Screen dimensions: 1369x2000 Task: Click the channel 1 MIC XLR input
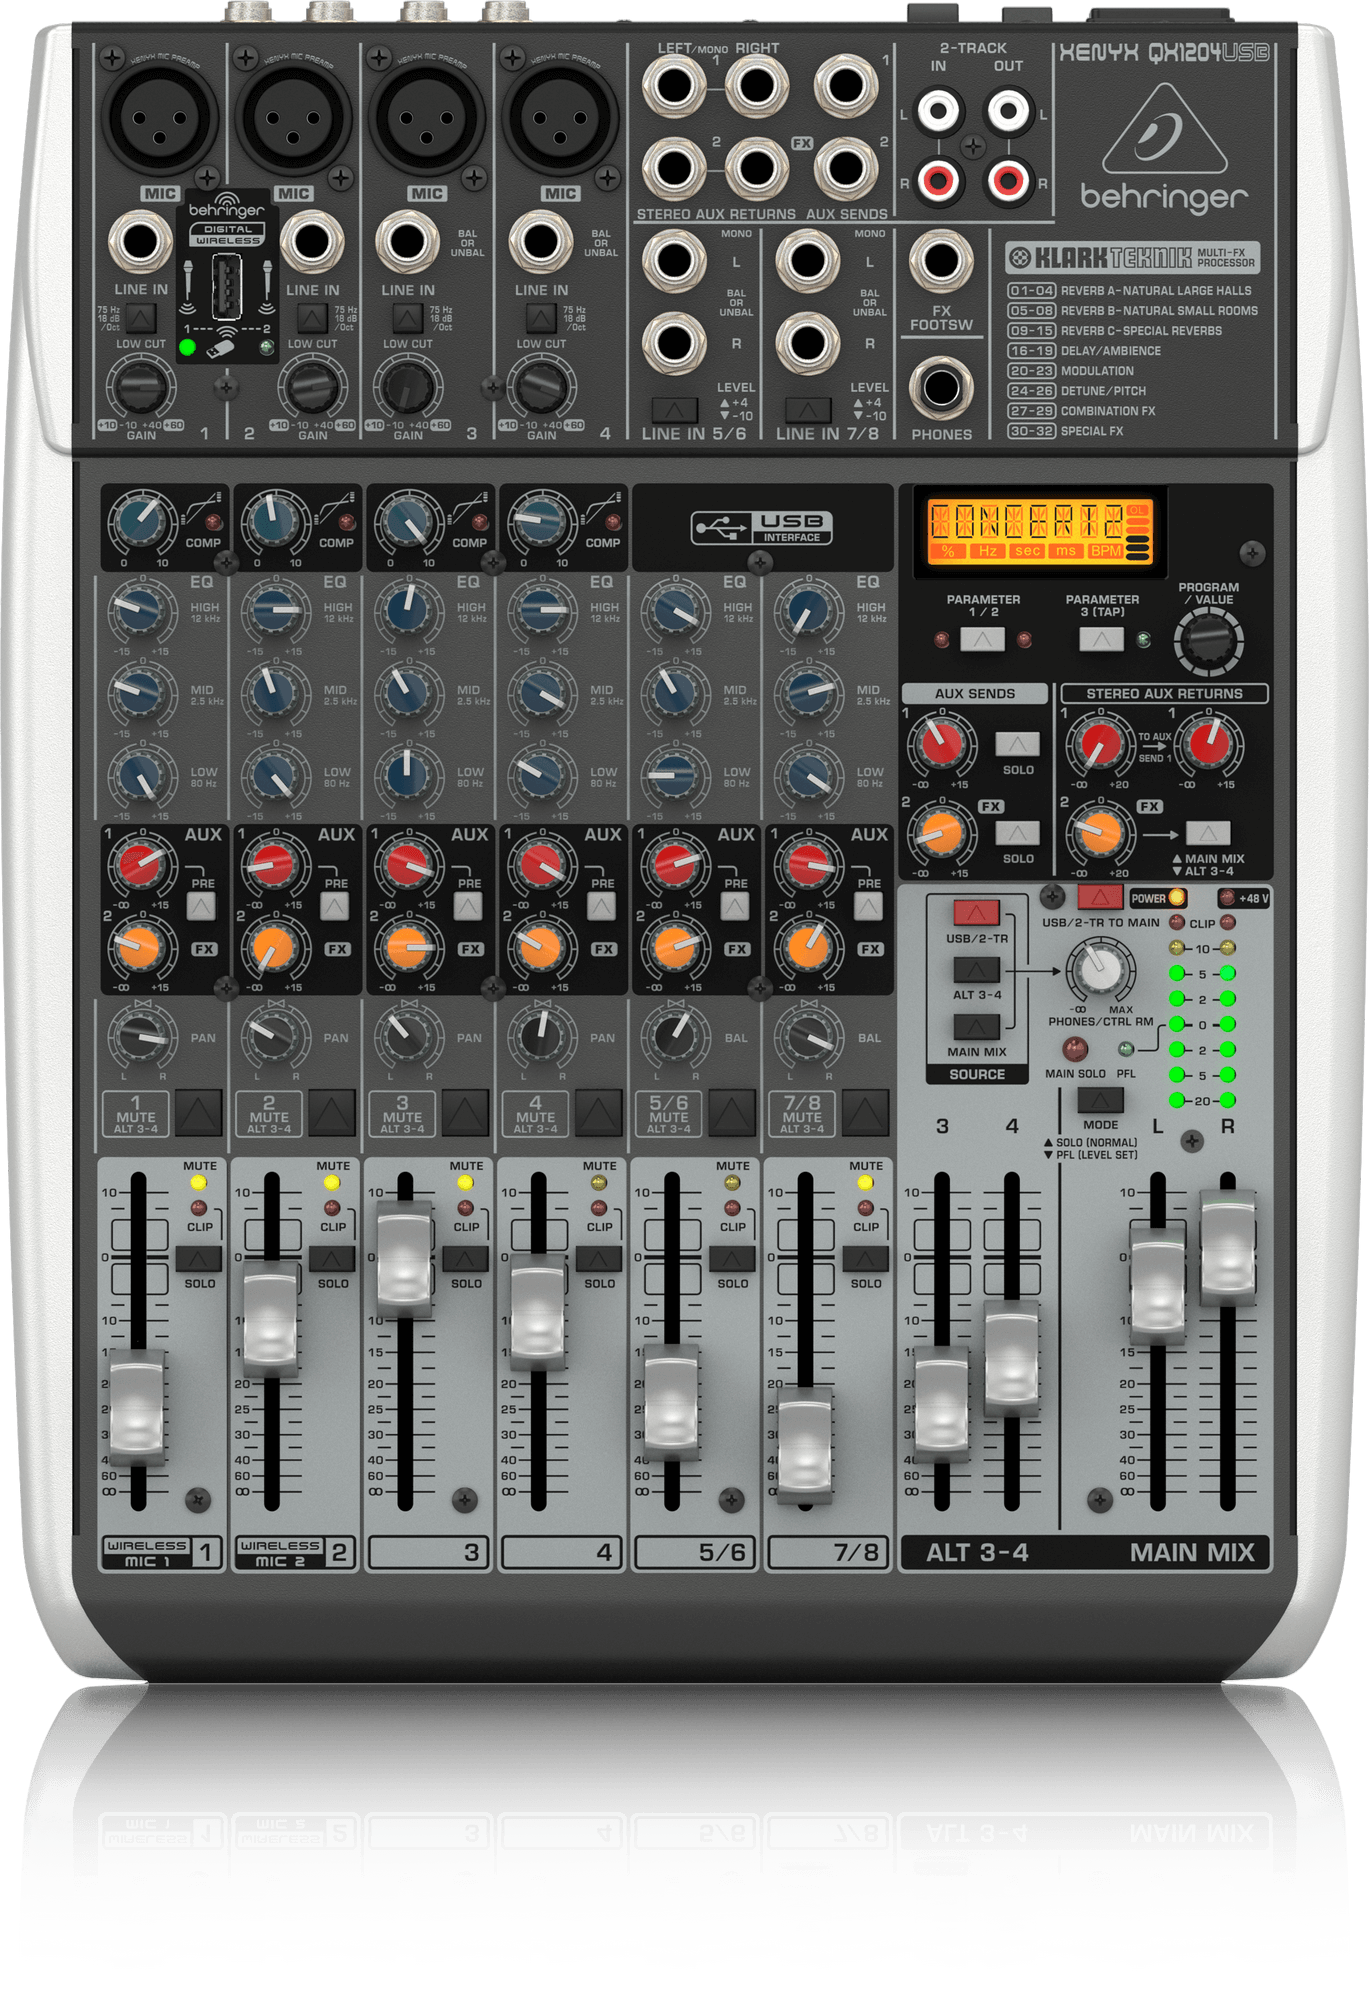pos(161,116)
